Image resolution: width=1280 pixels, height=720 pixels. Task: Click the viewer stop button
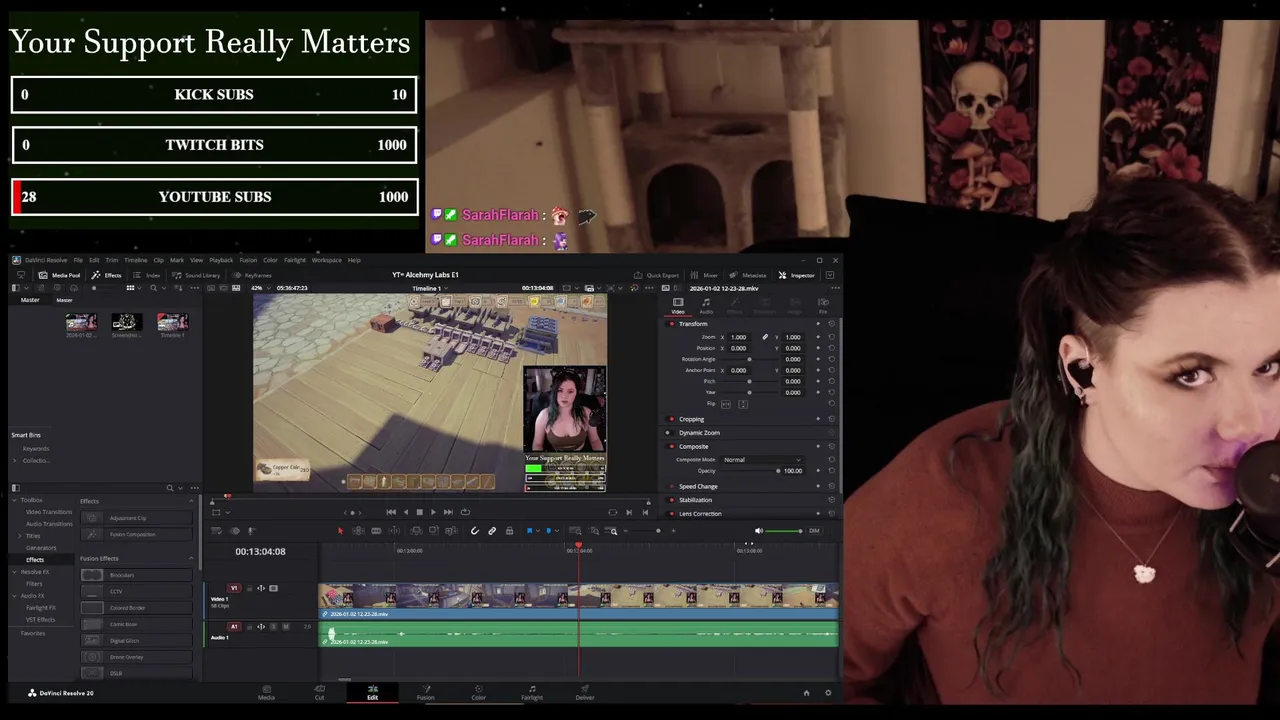(419, 512)
